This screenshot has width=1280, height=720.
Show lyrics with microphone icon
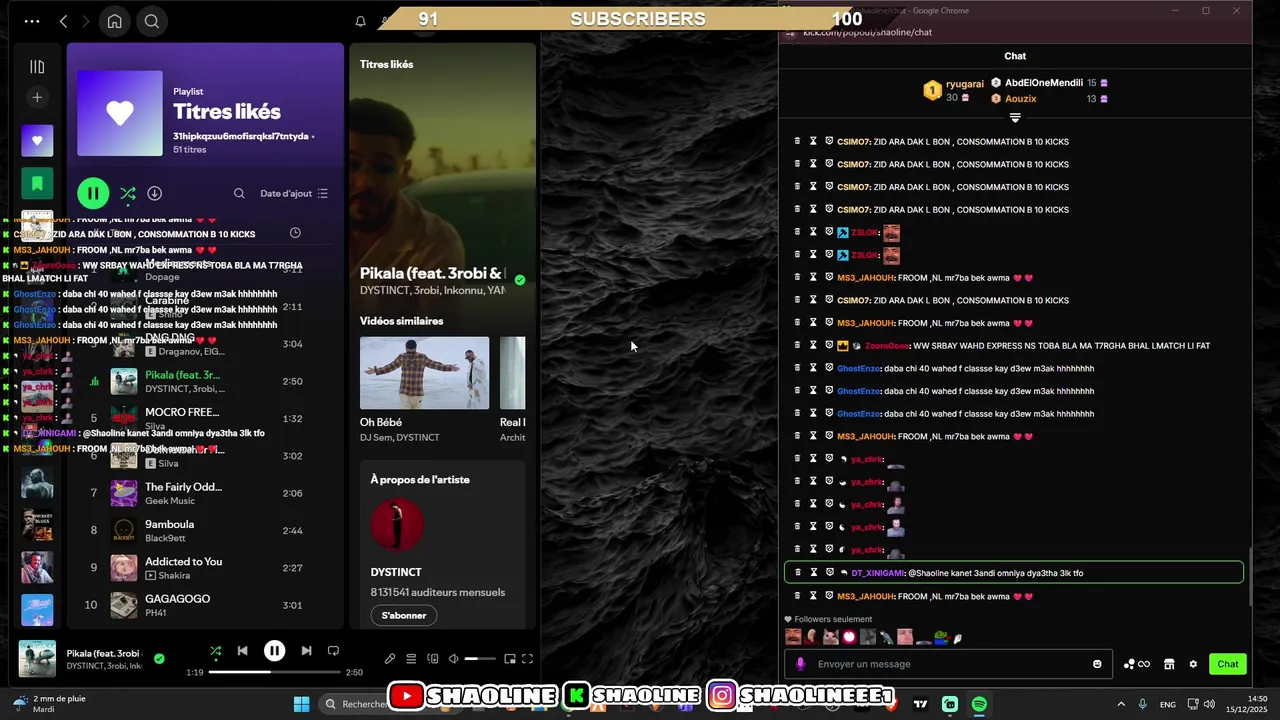(390, 659)
